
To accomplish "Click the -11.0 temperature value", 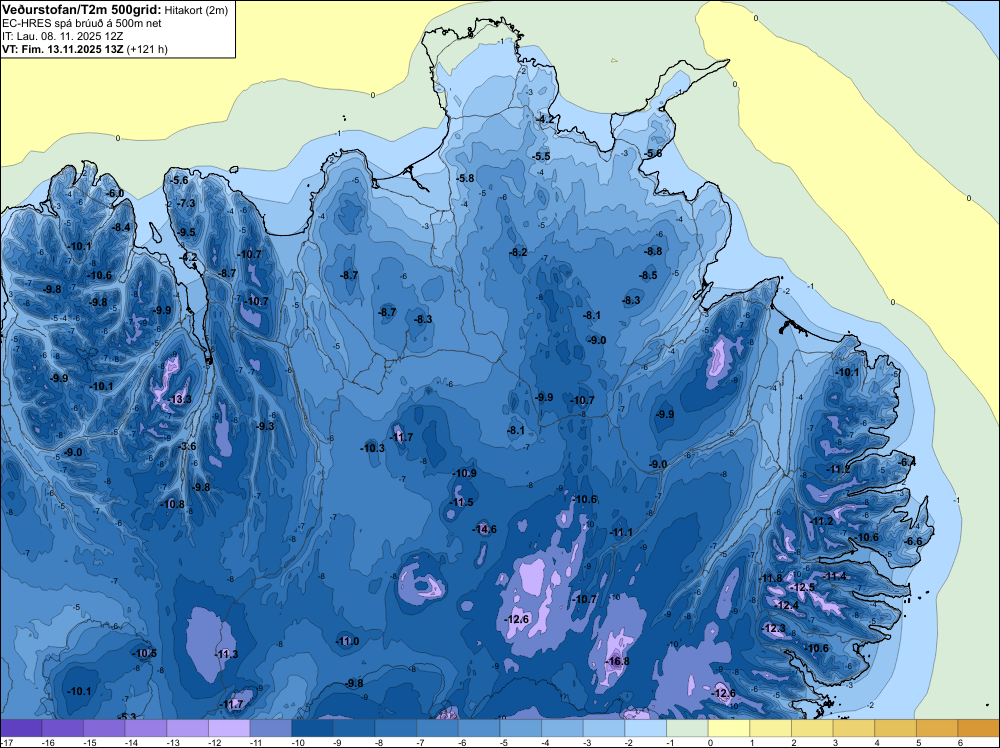I will click(348, 642).
